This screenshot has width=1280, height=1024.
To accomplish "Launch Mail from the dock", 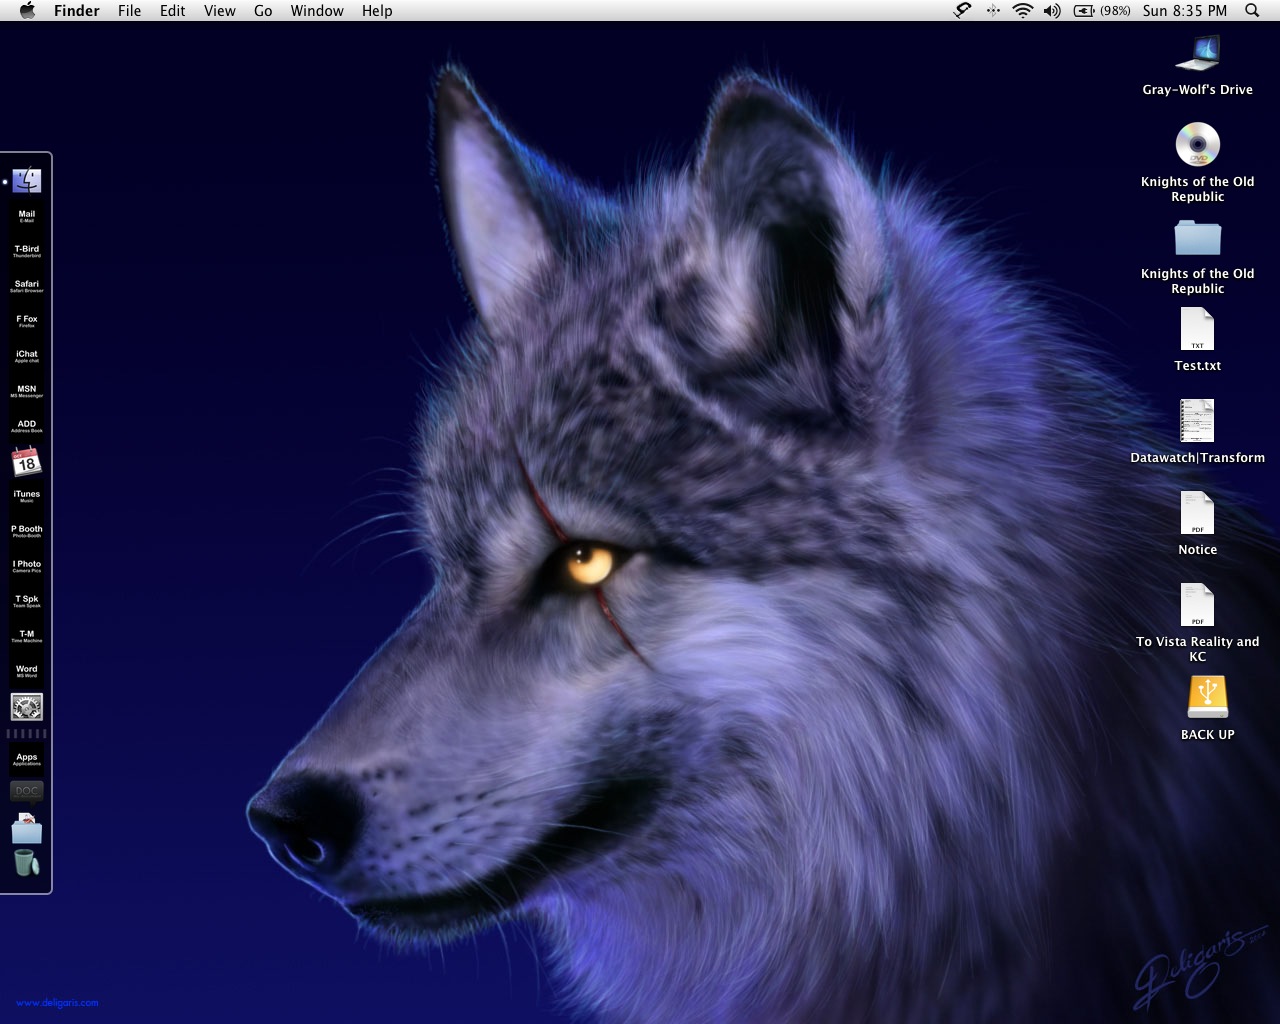I will 27,216.
